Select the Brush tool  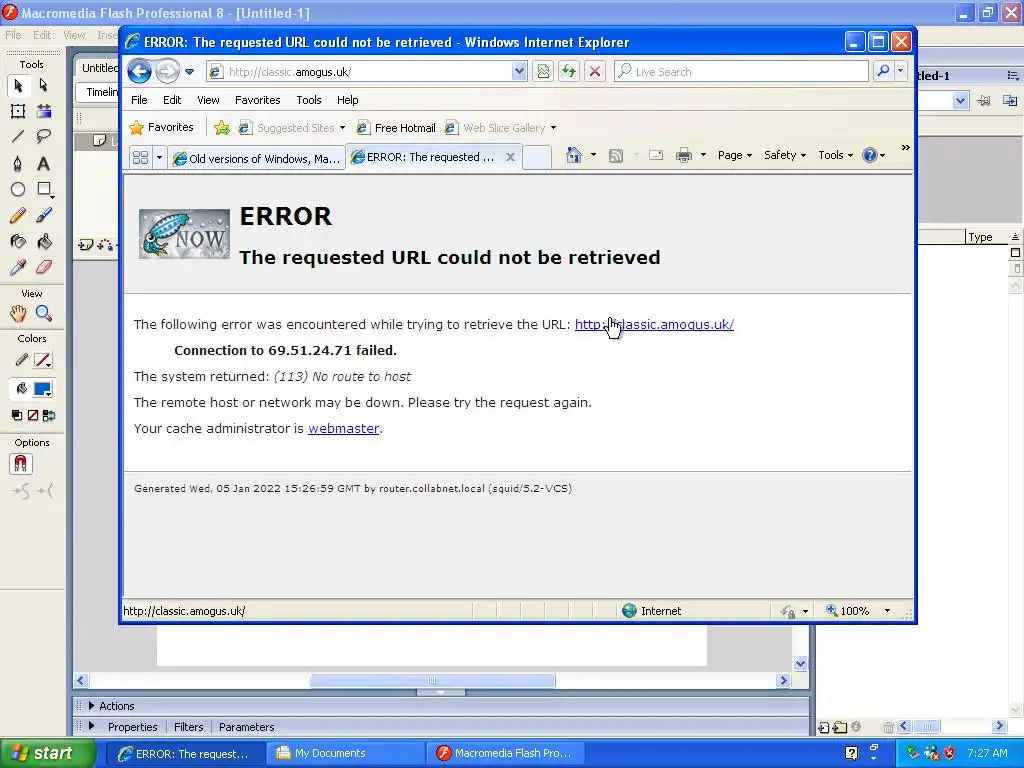pyautogui.click(x=44, y=216)
